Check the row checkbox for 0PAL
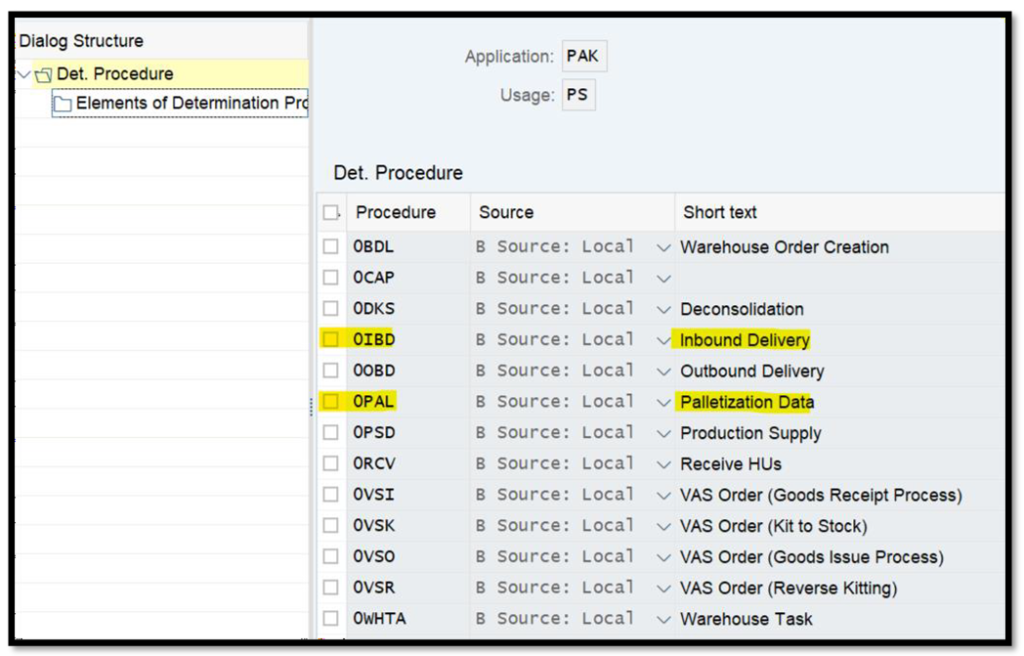Screen dimensions: 1024x656 (330, 402)
